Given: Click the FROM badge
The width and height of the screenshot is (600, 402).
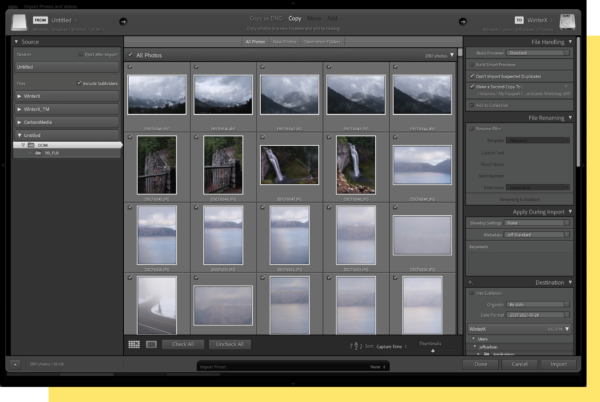Looking at the screenshot, I should tap(40, 20).
